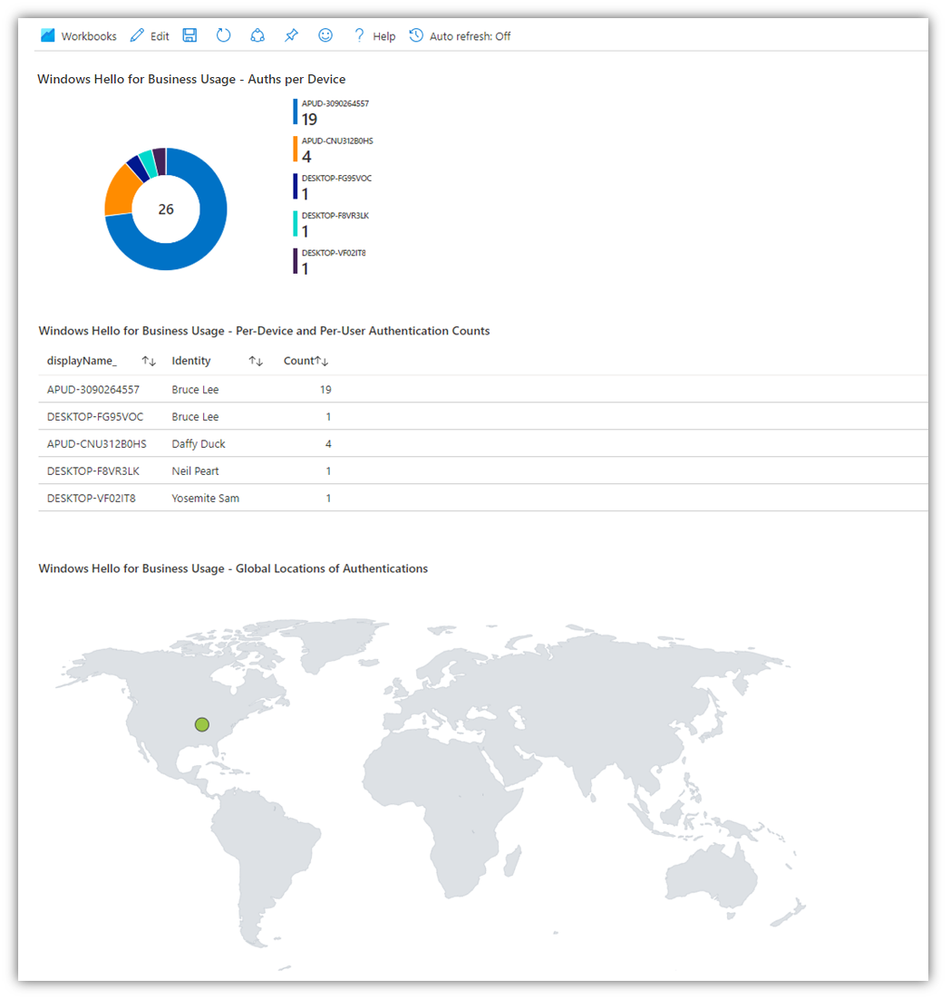The height and width of the screenshot is (999, 951).
Task: Select the DESKTOP-VF02IT8 table cell
Action: tap(91, 498)
